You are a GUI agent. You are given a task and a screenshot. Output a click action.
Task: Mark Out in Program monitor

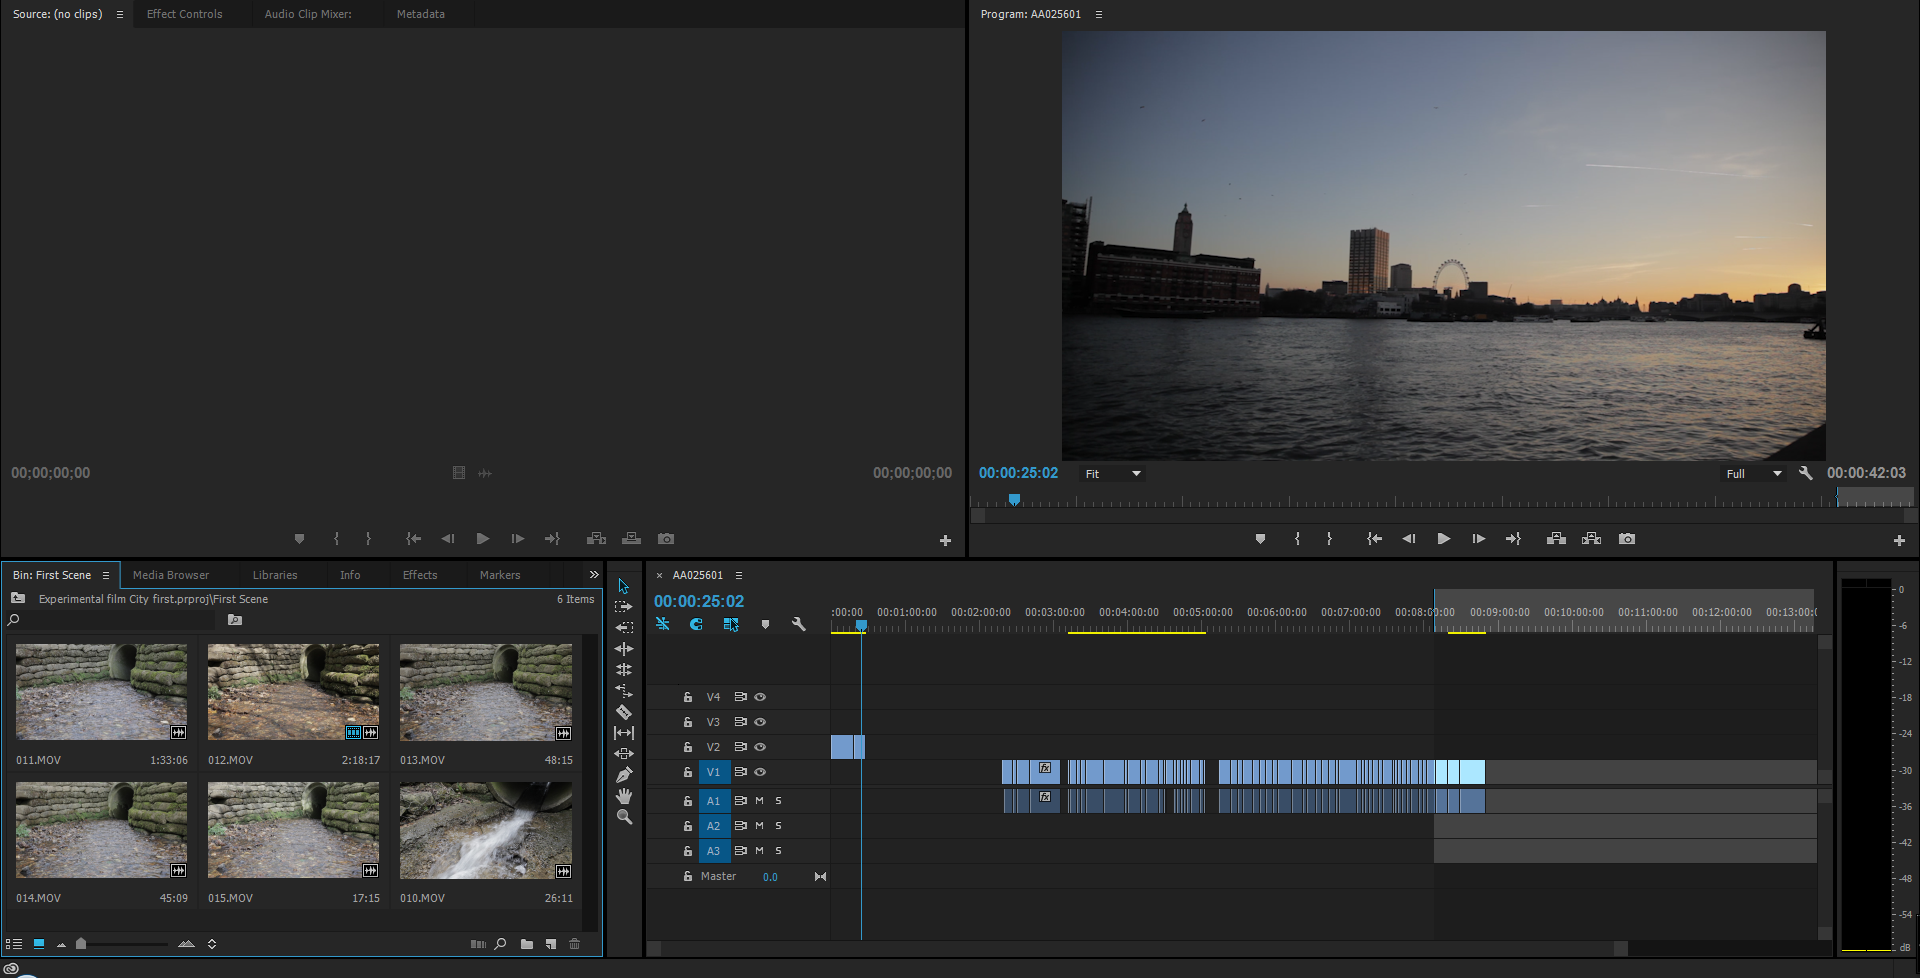pyautogui.click(x=1329, y=539)
